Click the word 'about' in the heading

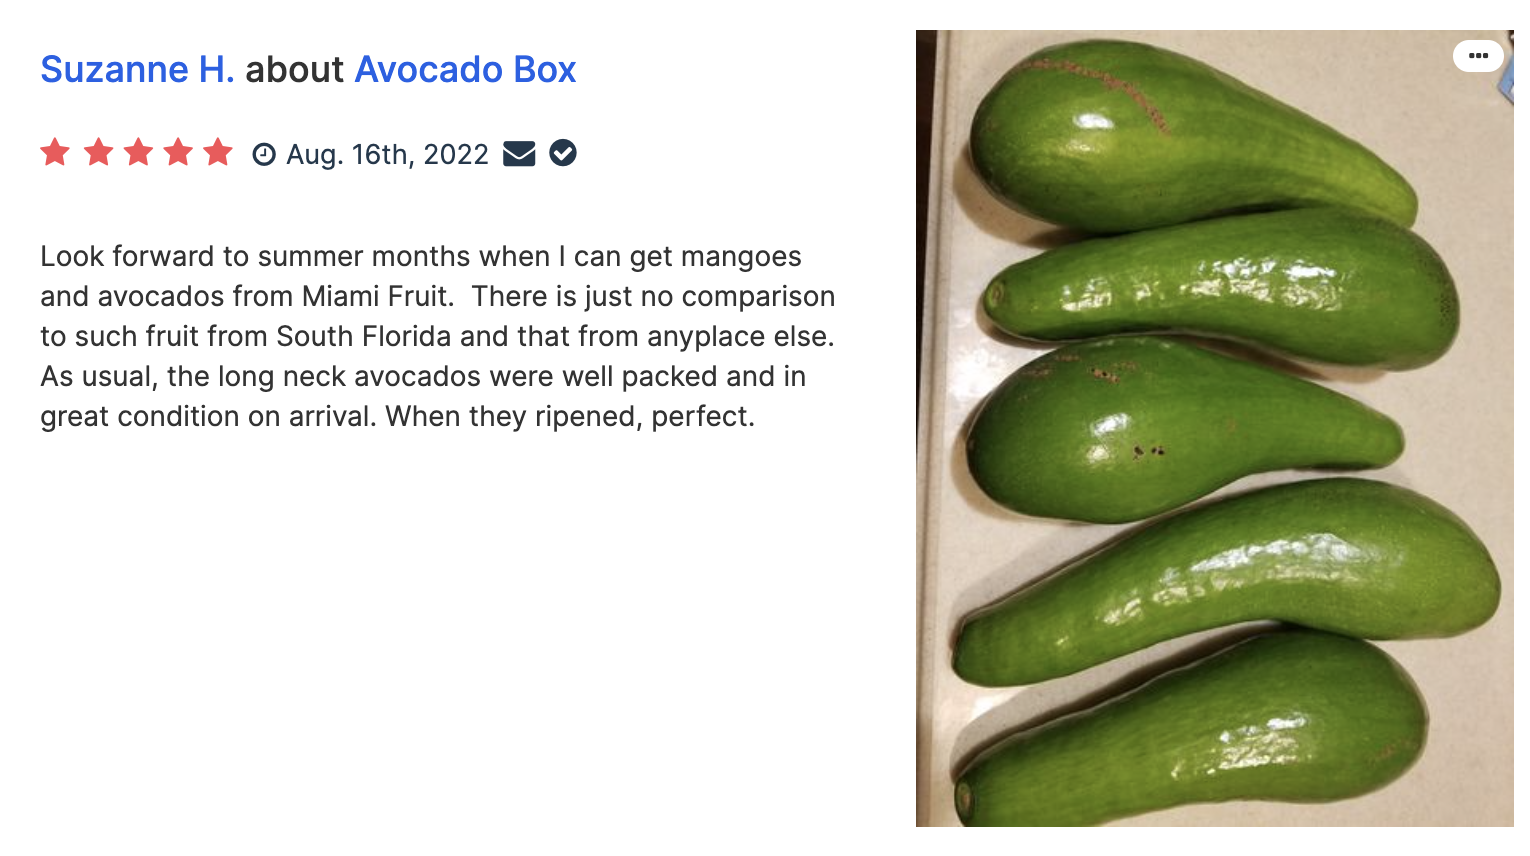tap(294, 69)
